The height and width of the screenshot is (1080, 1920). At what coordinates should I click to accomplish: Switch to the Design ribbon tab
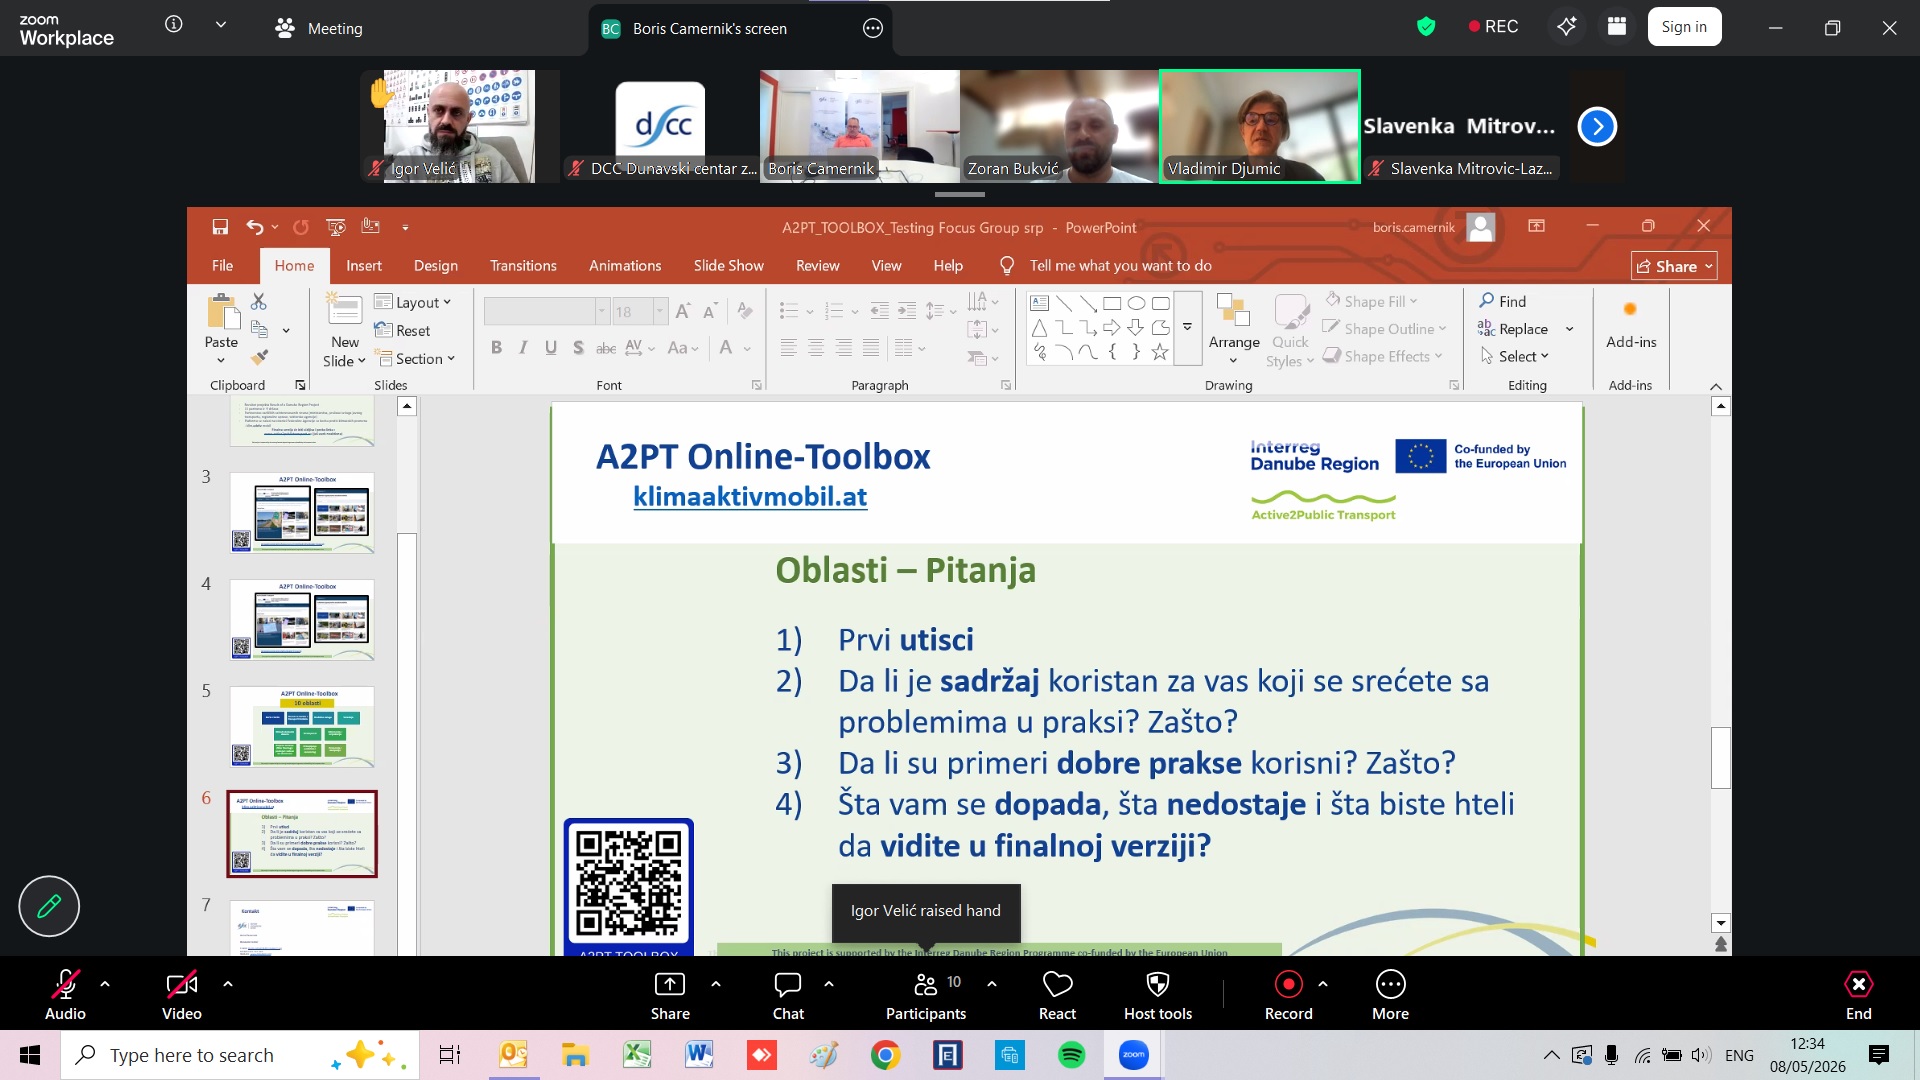click(436, 266)
